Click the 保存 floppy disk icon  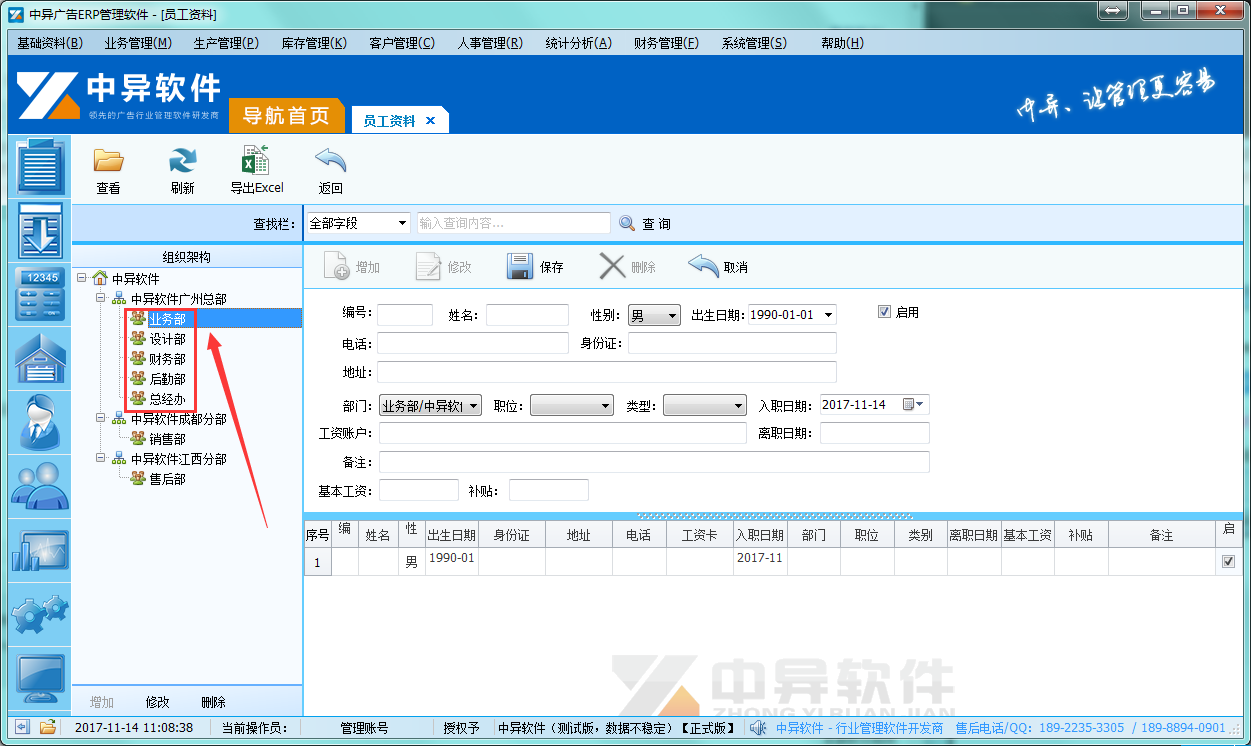tap(520, 266)
